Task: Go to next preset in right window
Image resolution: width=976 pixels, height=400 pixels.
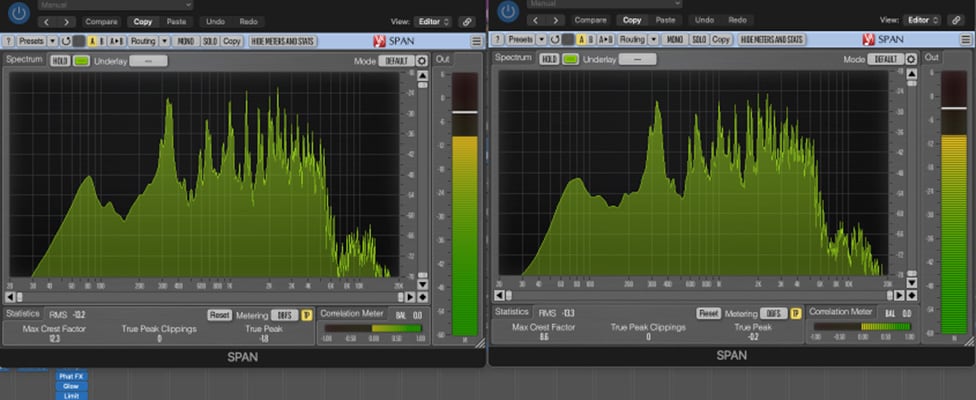Action: click(556, 20)
